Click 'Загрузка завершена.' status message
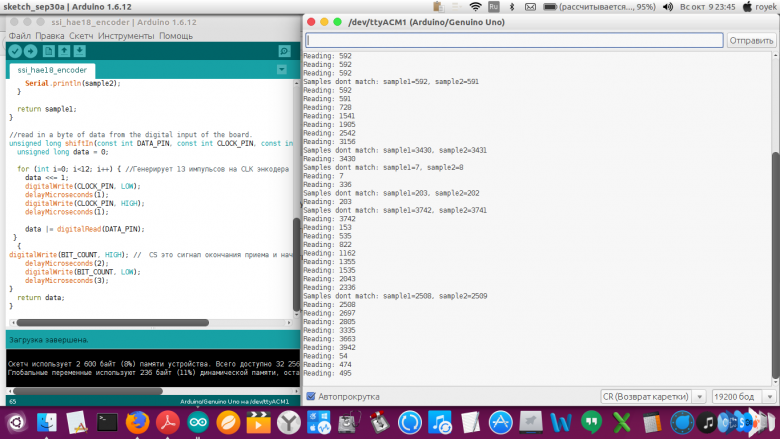 pos(49,340)
